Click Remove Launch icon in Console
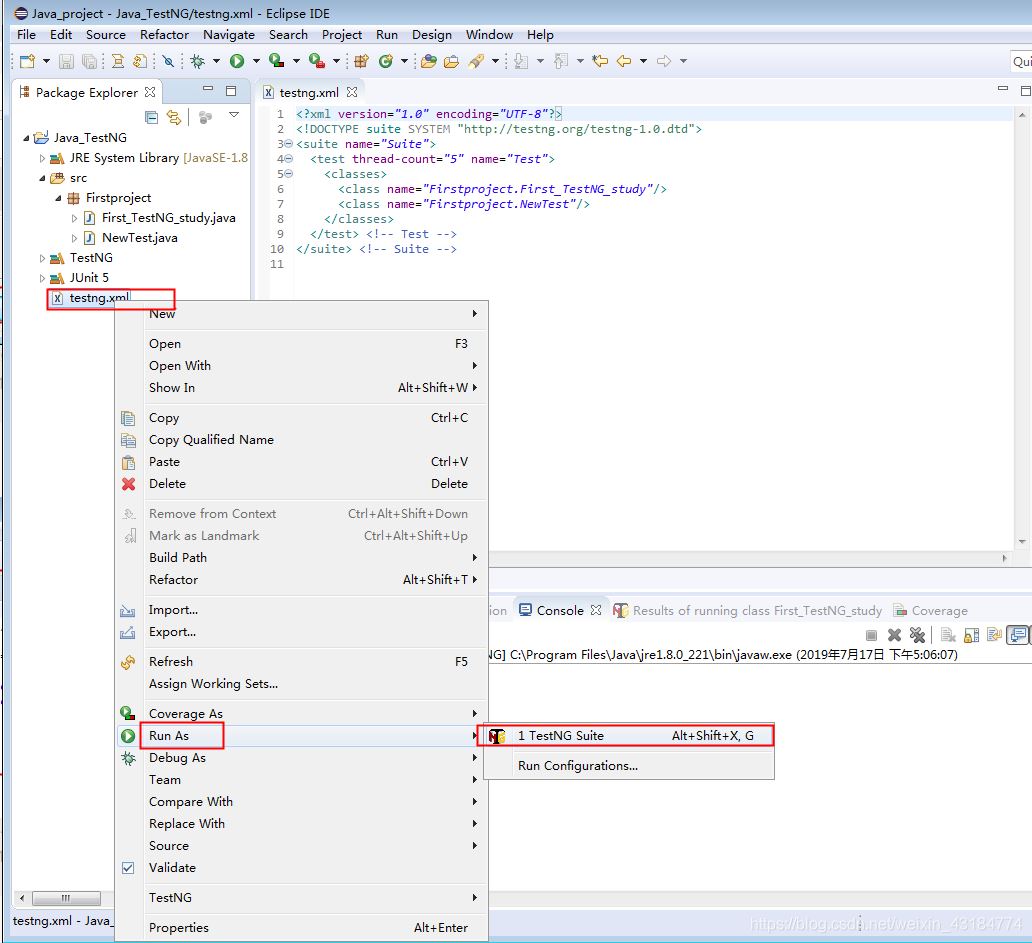Viewport: 1032px width, 943px height. [x=894, y=635]
